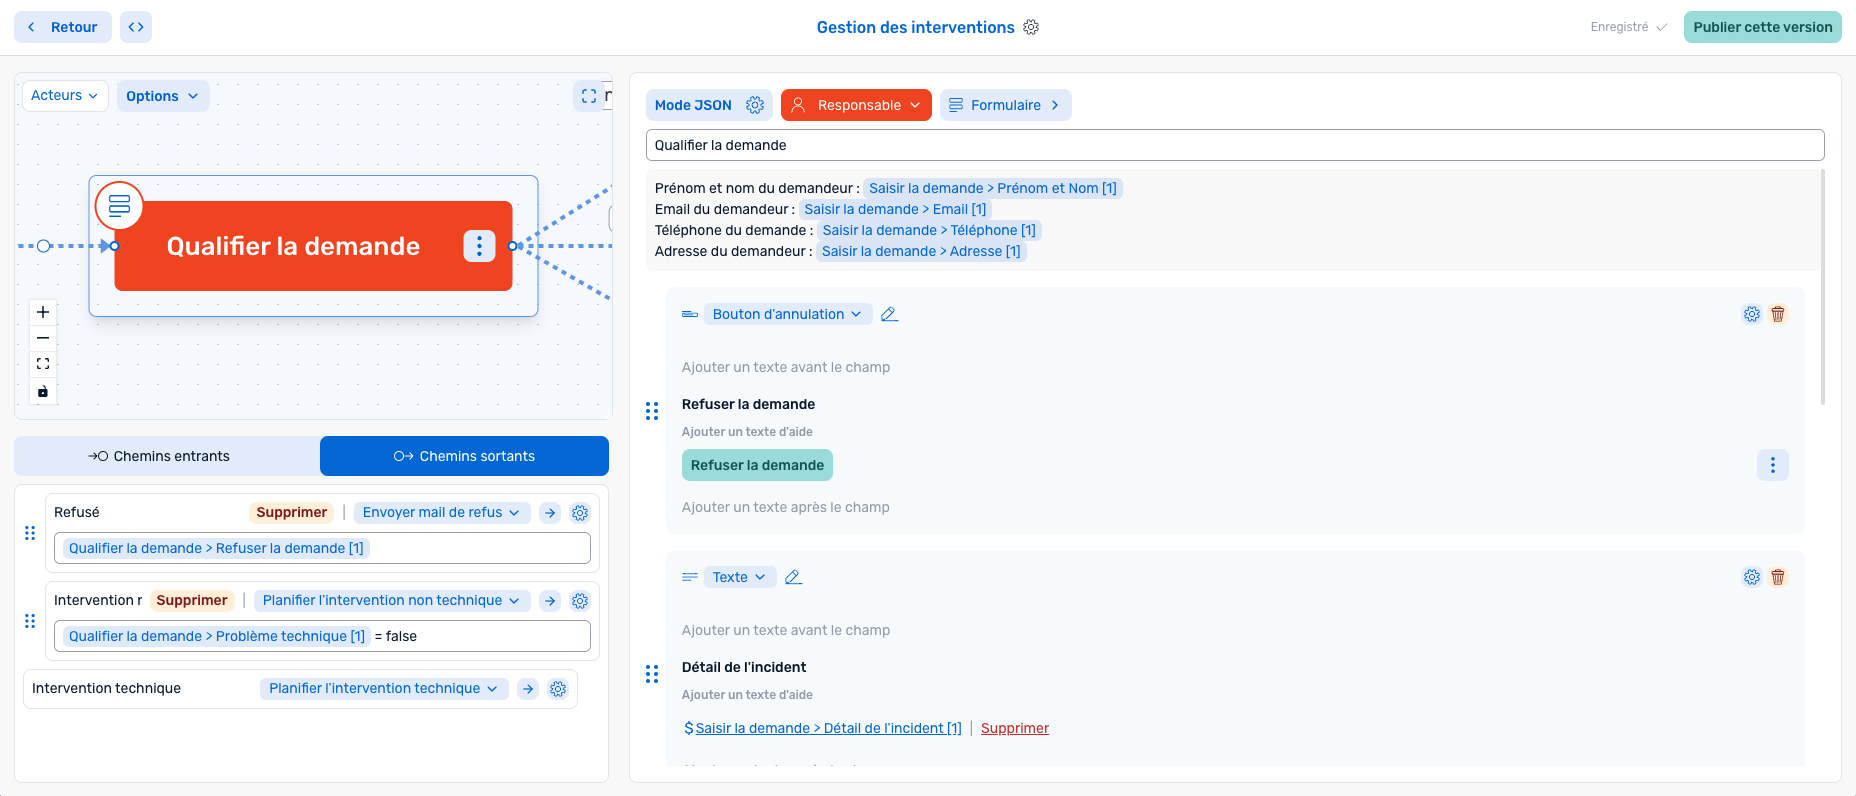Image resolution: width=1856 pixels, height=796 pixels.
Task: Delete the Bouton d'annulation field via trash icon
Action: click(1778, 314)
